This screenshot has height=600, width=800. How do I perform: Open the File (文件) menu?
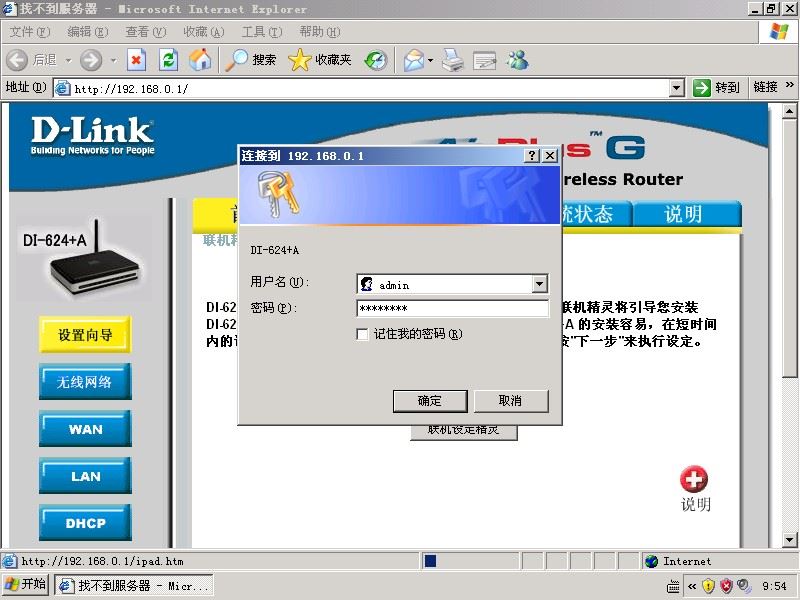click(30, 32)
